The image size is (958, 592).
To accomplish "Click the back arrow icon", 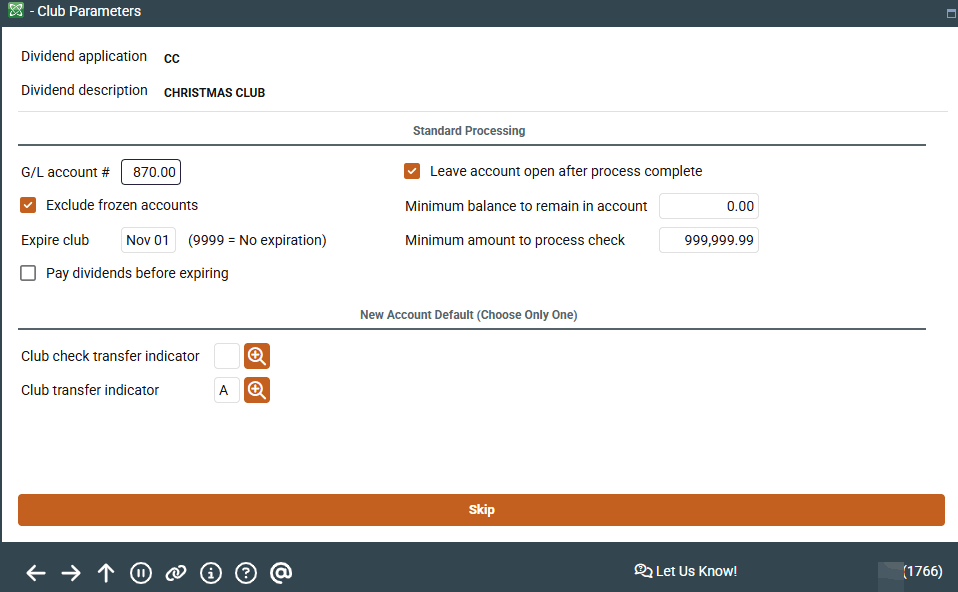I will tap(36, 573).
